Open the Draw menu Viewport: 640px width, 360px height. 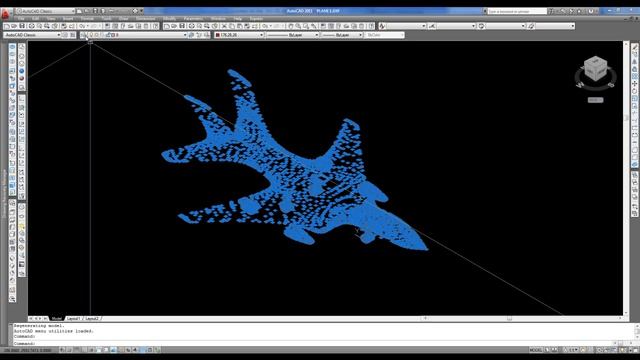123,19
